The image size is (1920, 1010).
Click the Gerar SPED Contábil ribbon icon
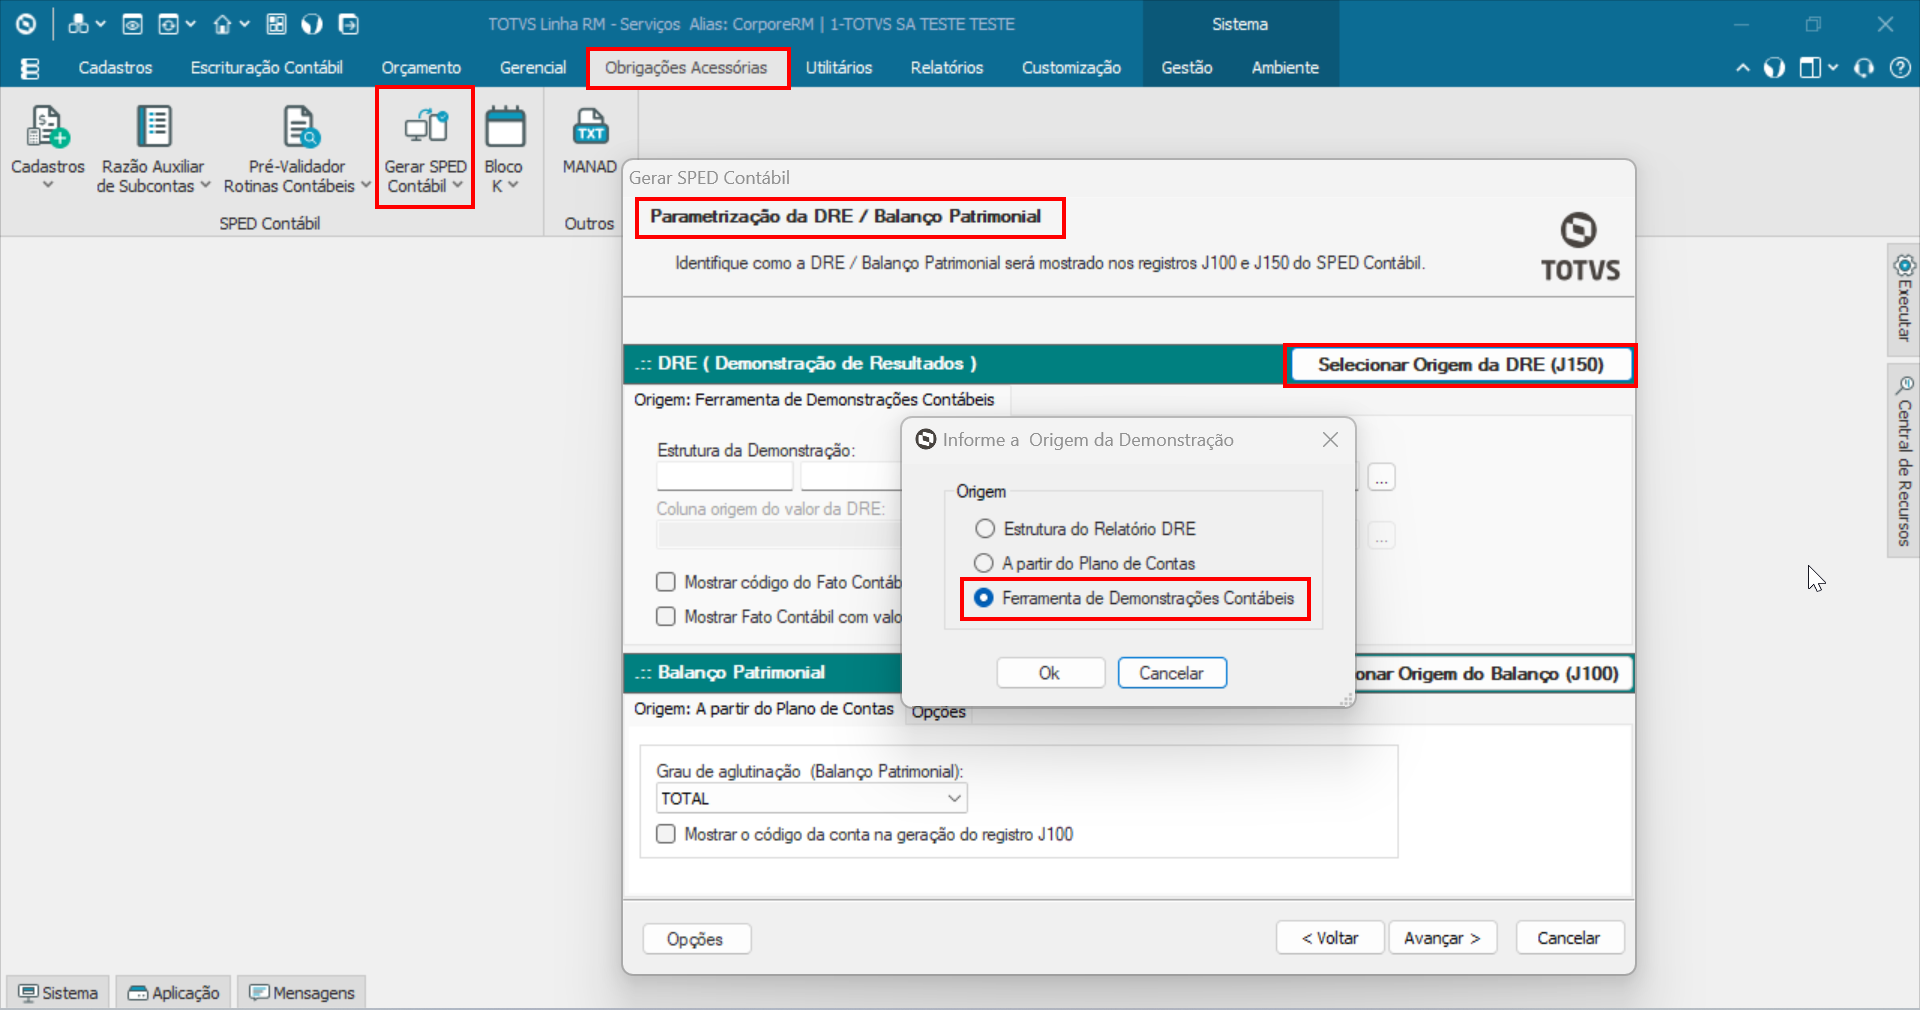[426, 127]
